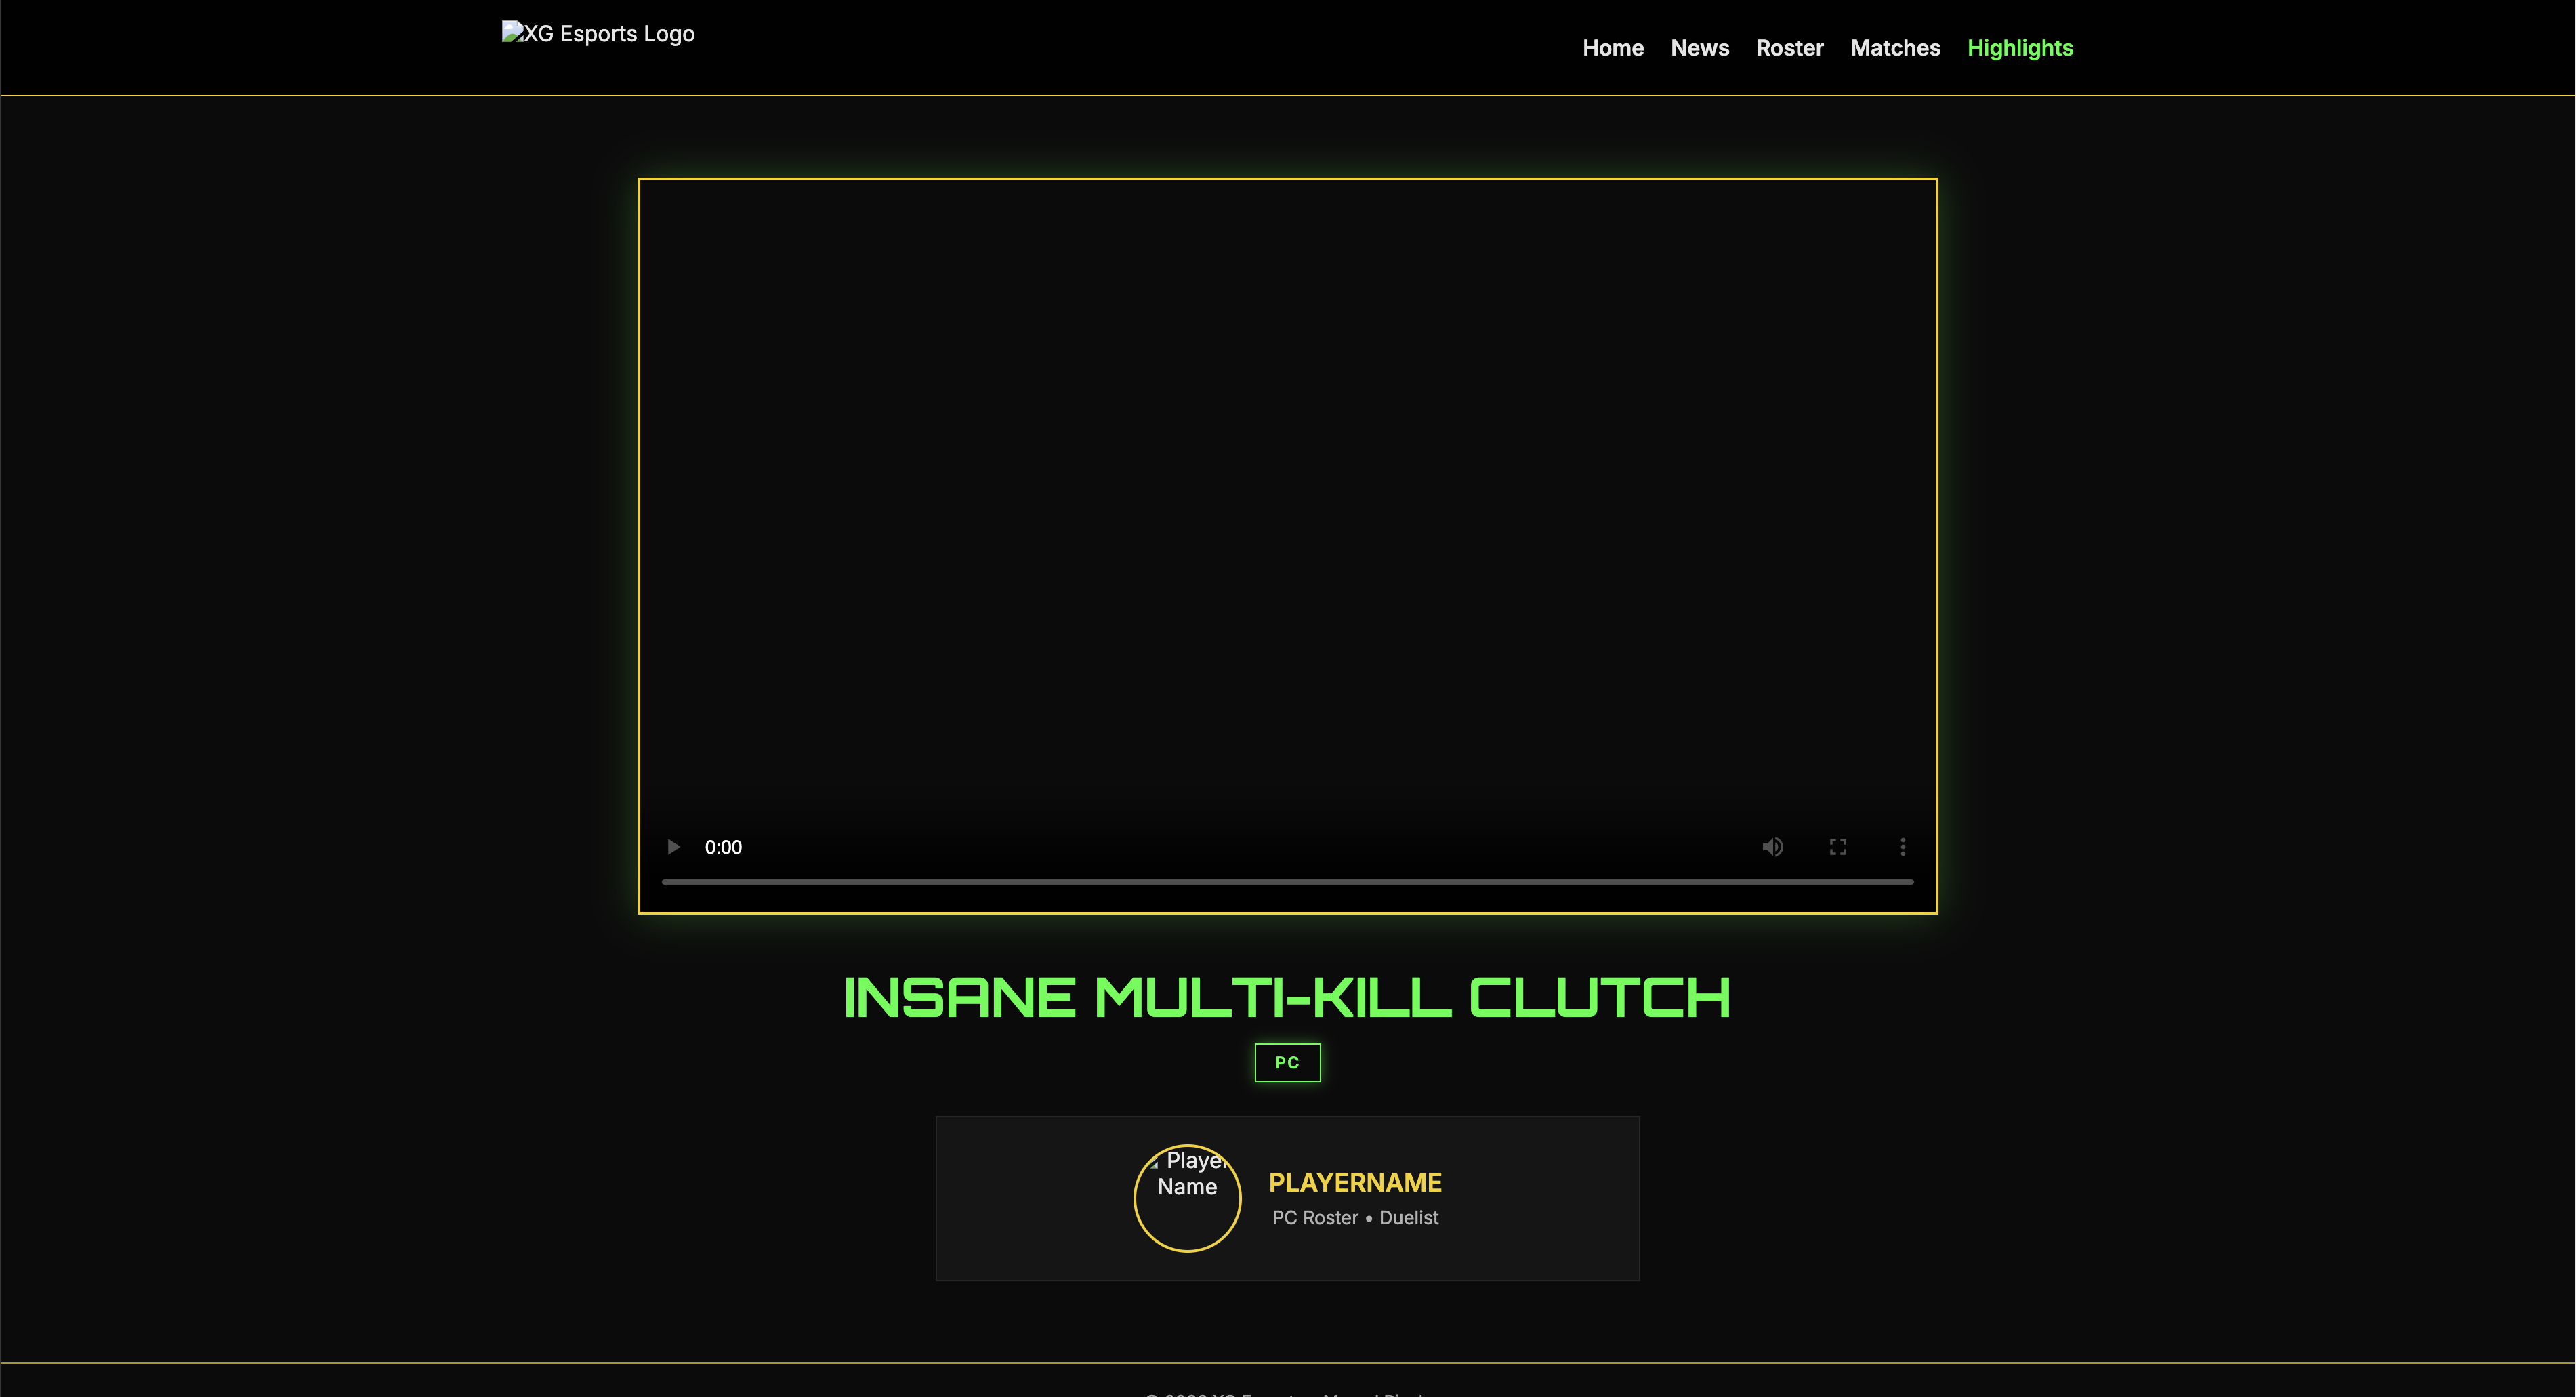The height and width of the screenshot is (1397, 2576).
Task: Click the PC platform badge
Action: click(x=1287, y=1062)
